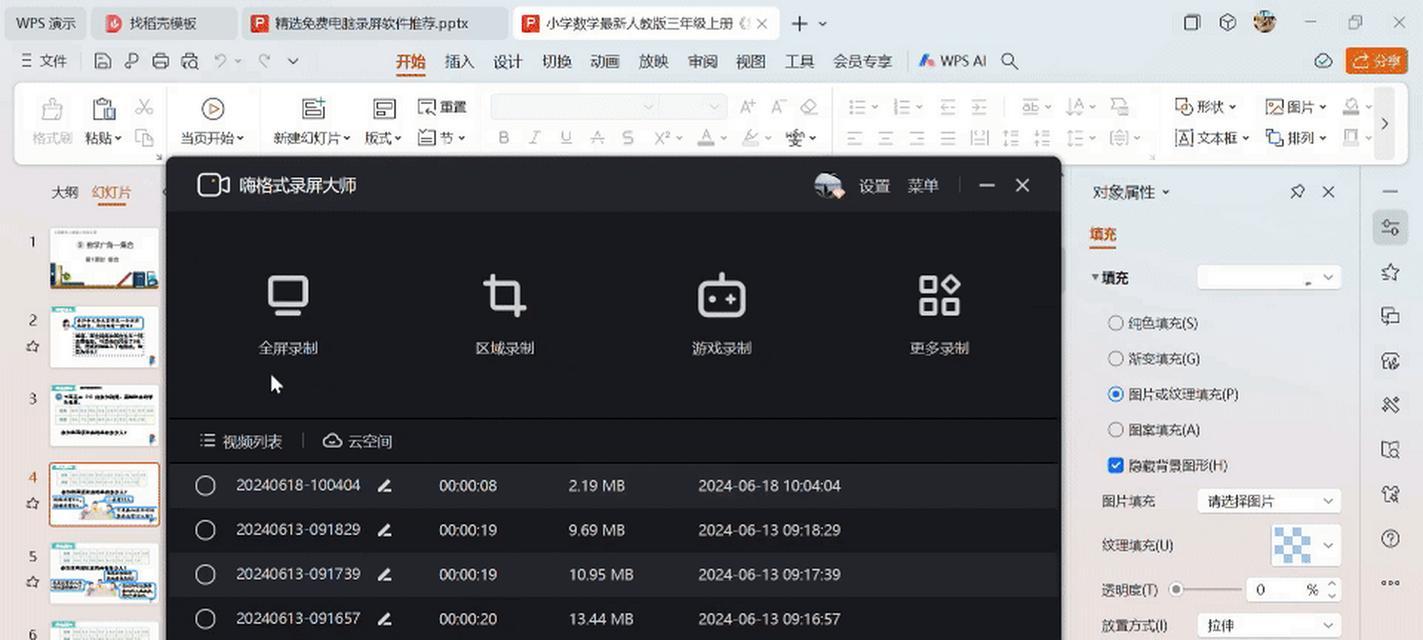The height and width of the screenshot is (640, 1423).
Task: Click the cut scissors icon
Action: coord(144,107)
